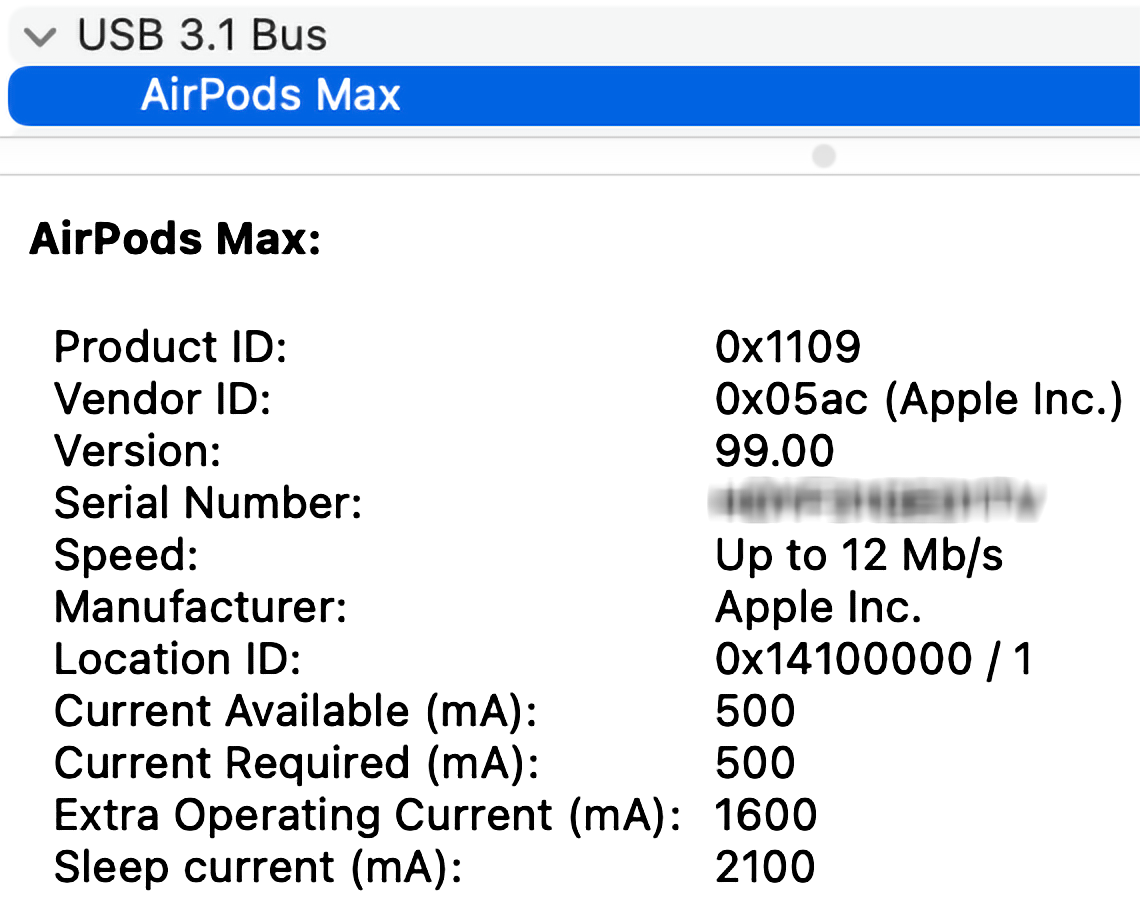Click the Version value 99.00

pyautogui.click(x=774, y=451)
